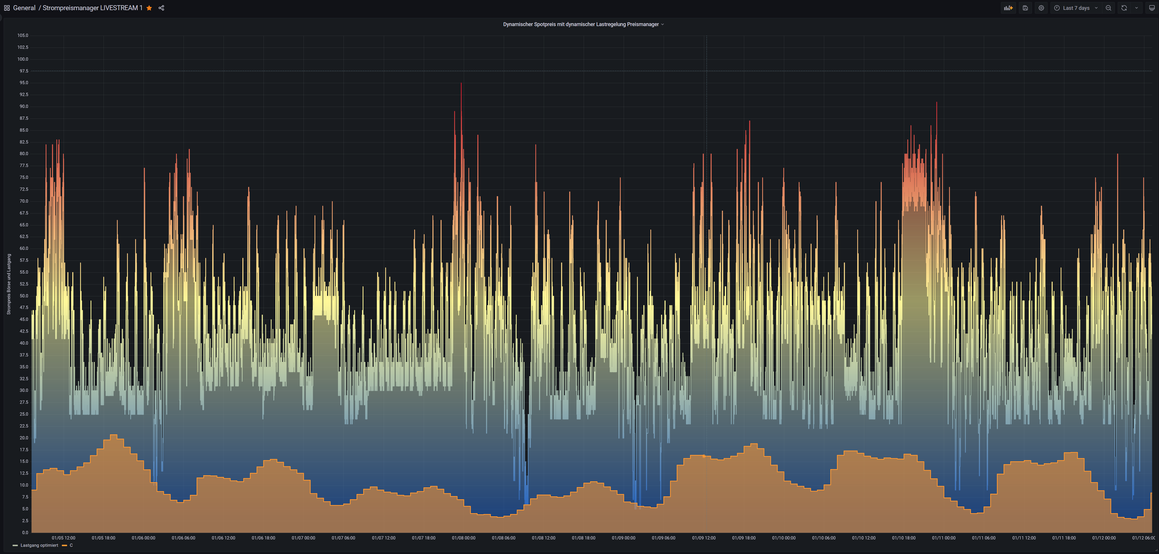Click the 01/06 18:00 time axis label
1159x554 pixels.
(x=264, y=538)
